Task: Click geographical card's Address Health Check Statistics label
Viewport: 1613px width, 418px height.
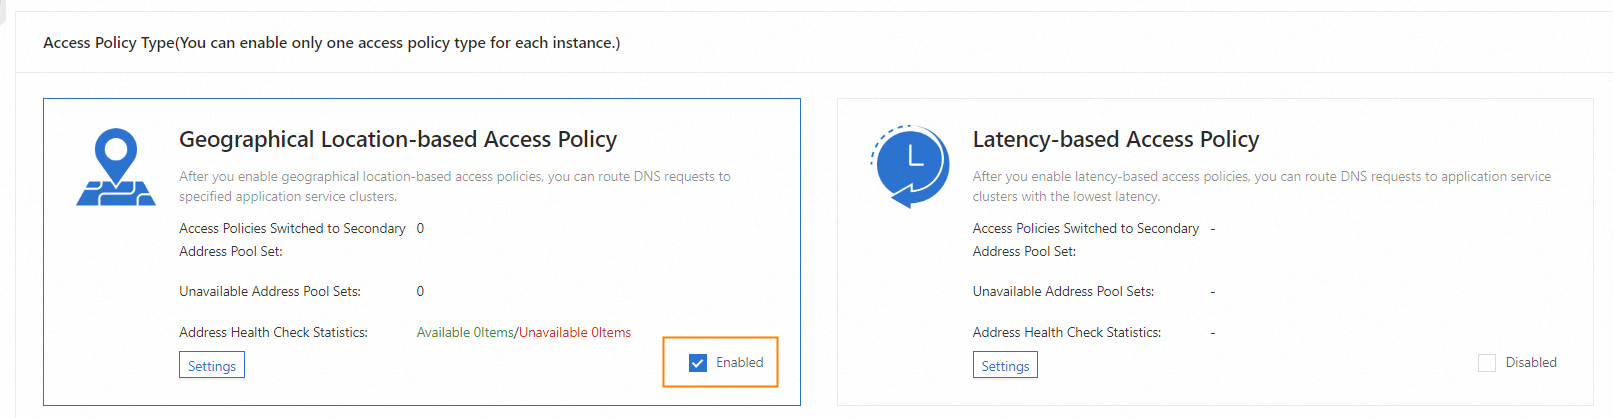Action: click(273, 333)
